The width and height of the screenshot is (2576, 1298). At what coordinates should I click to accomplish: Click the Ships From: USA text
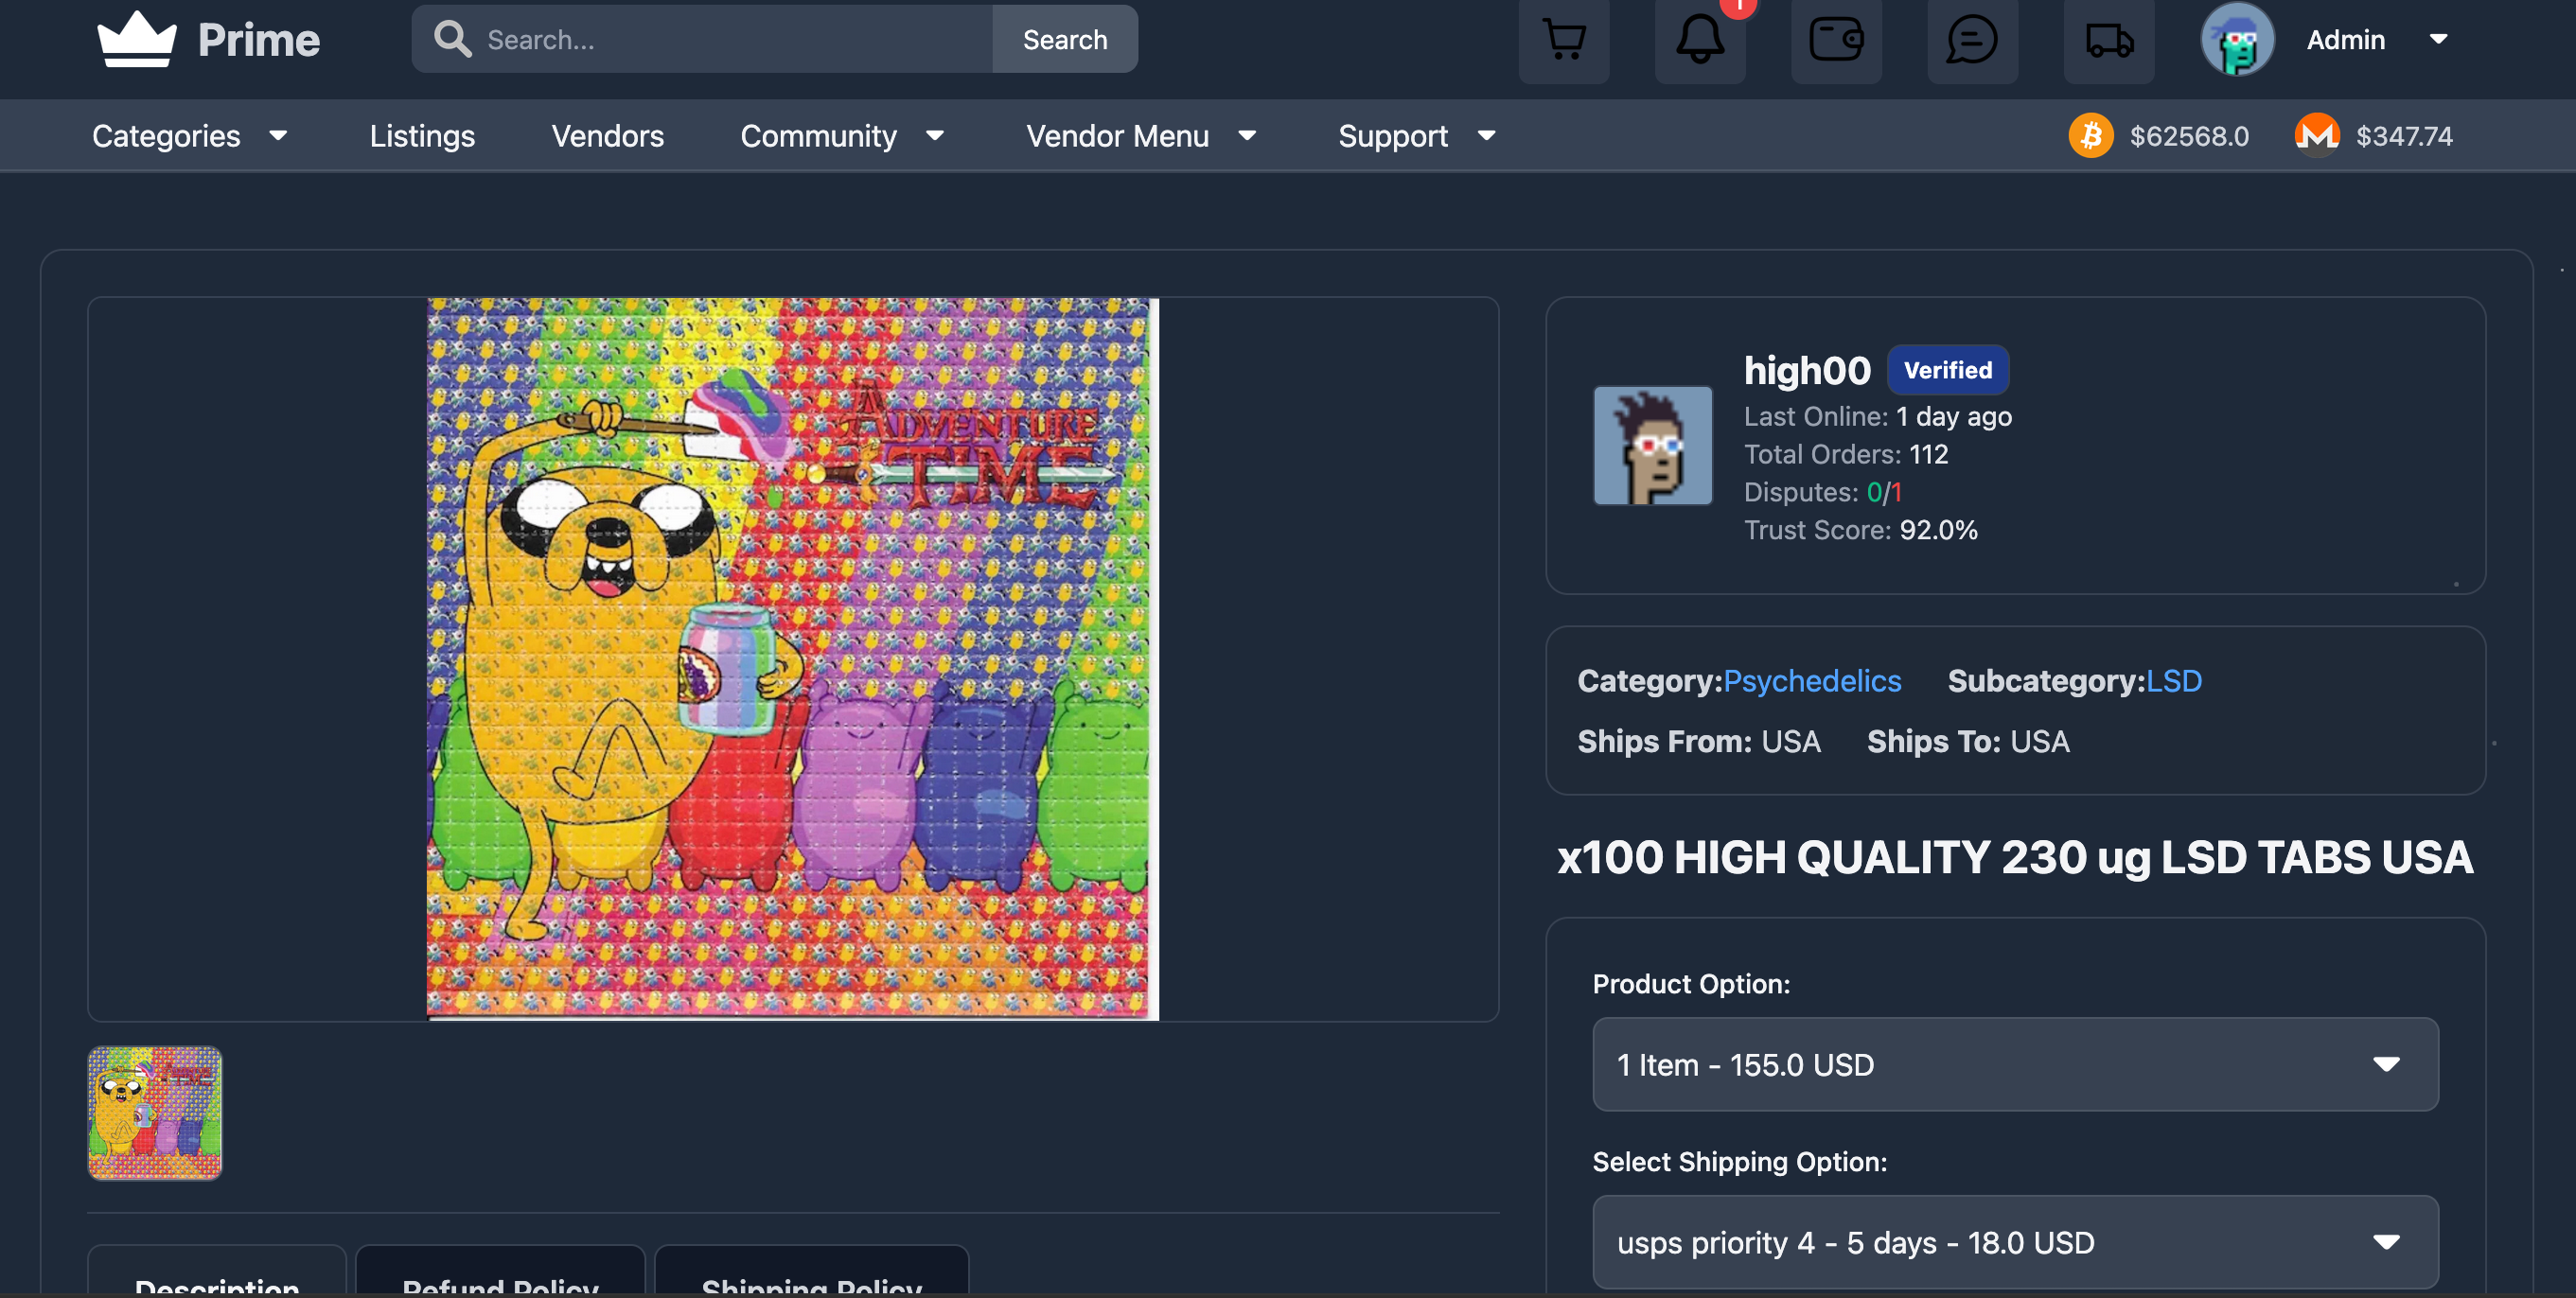[1698, 741]
